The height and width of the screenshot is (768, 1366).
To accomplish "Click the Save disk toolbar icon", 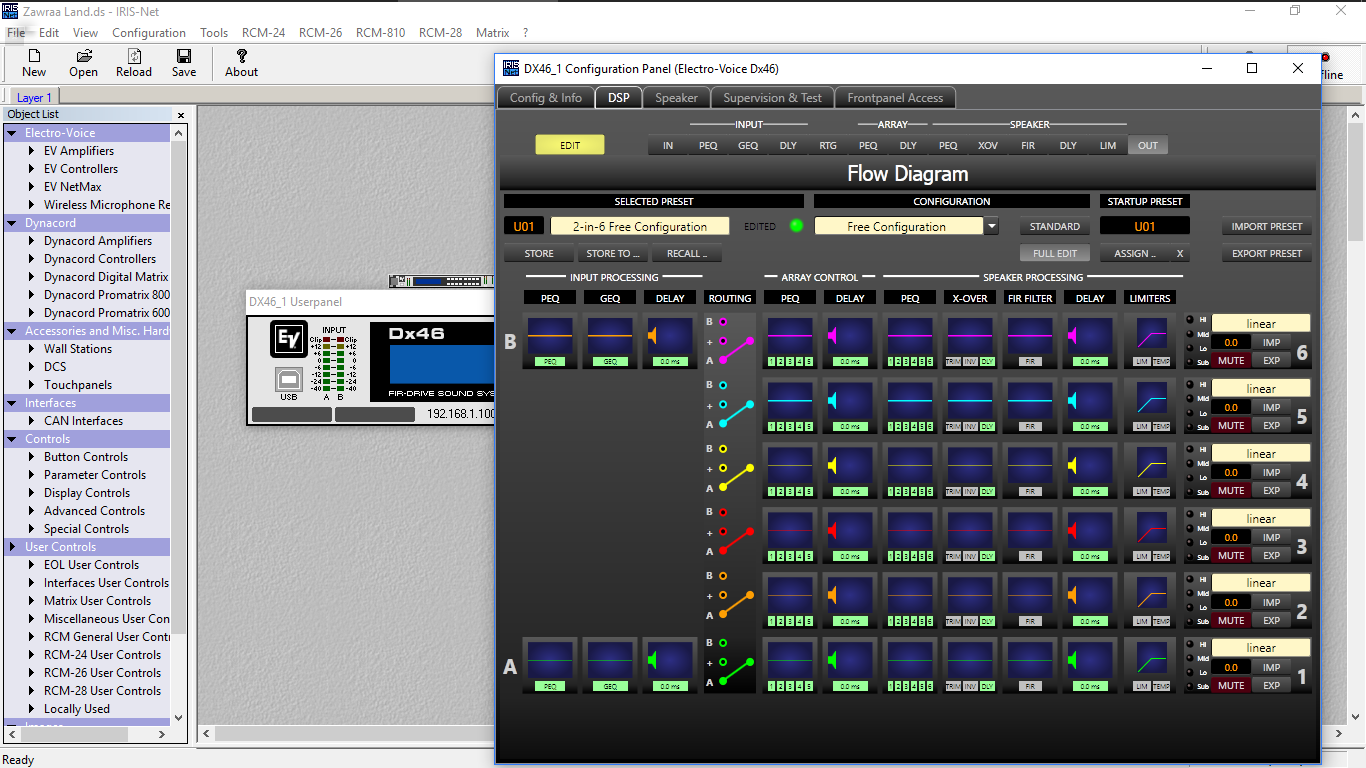I will (x=184, y=56).
